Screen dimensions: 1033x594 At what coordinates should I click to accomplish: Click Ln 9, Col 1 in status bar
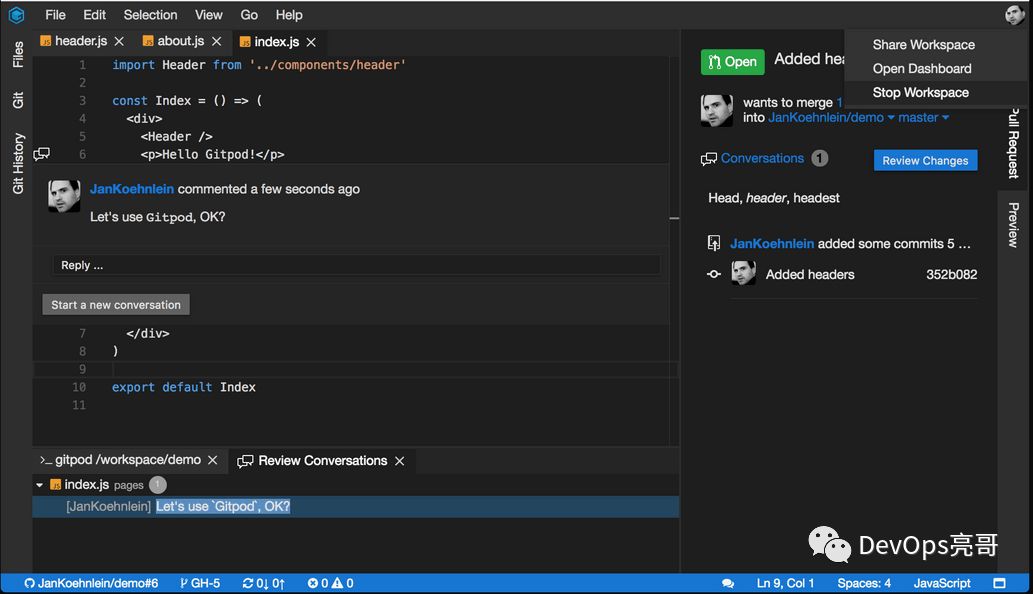click(785, 583)
